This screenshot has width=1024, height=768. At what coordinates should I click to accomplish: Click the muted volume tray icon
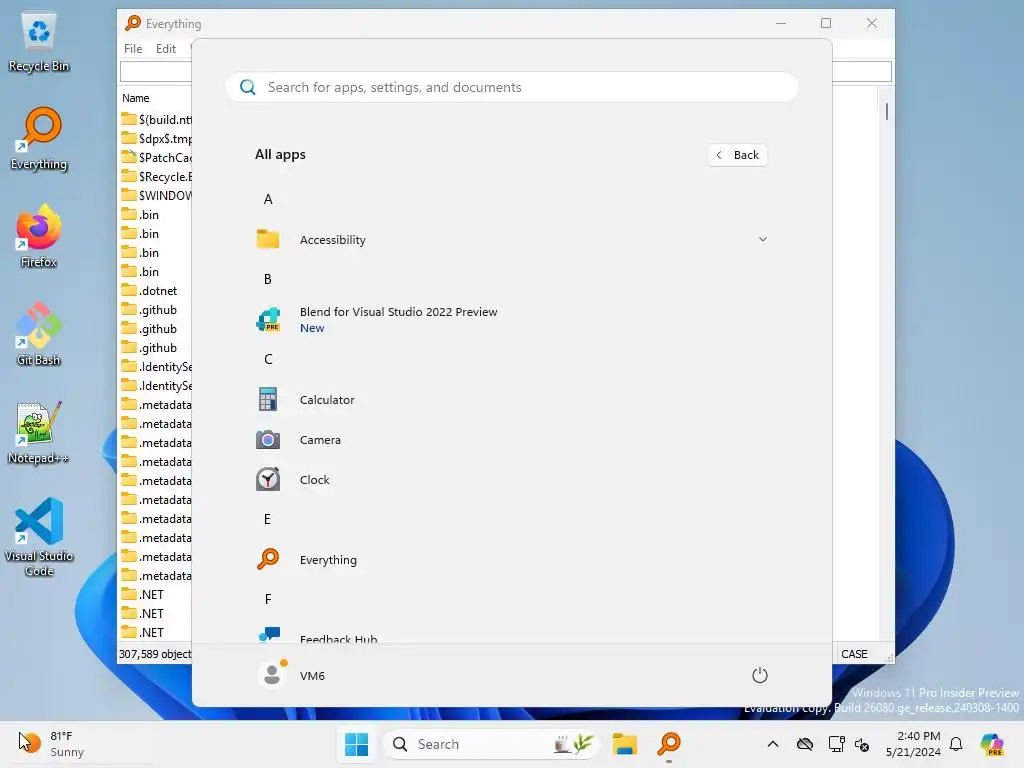tap(863, 744)
